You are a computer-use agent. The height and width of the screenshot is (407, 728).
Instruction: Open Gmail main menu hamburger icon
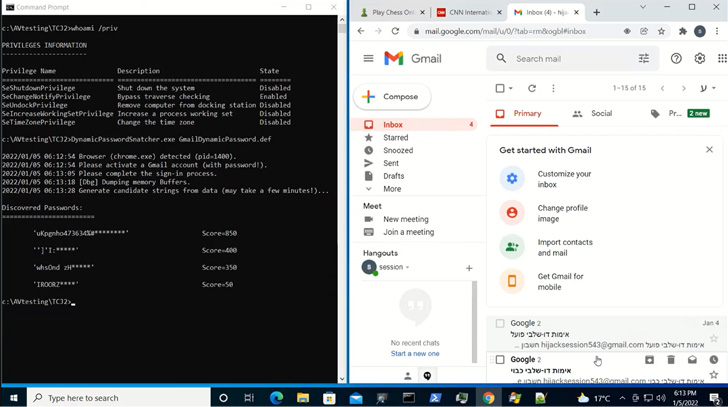pyautogui.click(x=368, y=58)
